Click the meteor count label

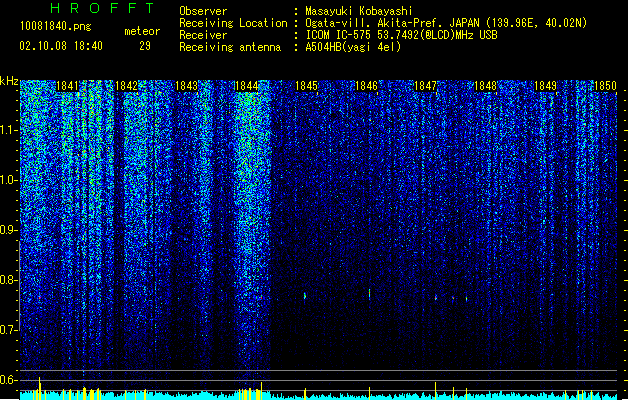(142, 31)
